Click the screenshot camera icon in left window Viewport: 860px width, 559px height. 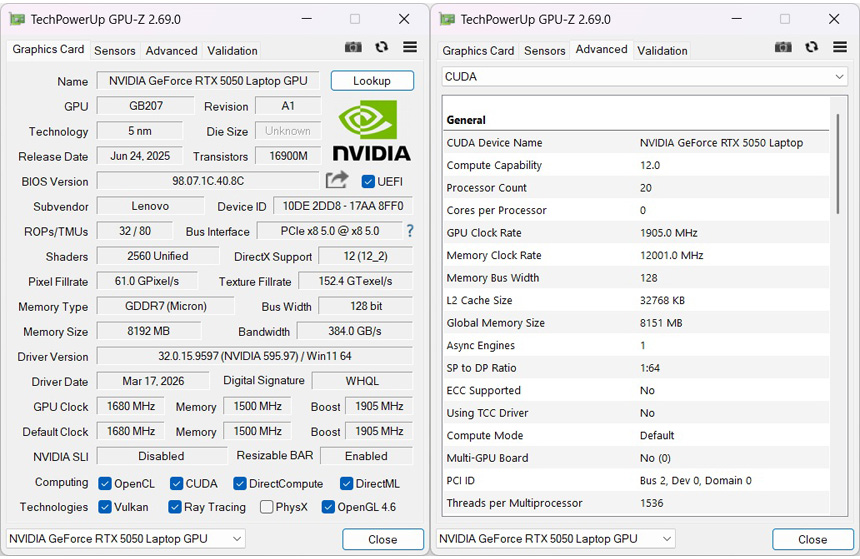pyautogui.click(x=353, y=47)
